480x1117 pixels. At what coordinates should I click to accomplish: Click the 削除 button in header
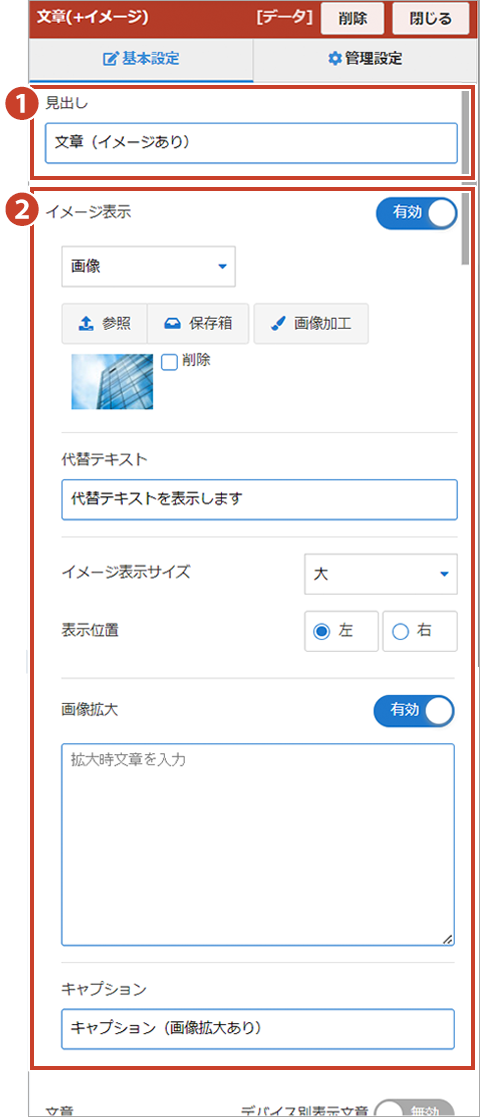tap(353, 19)
